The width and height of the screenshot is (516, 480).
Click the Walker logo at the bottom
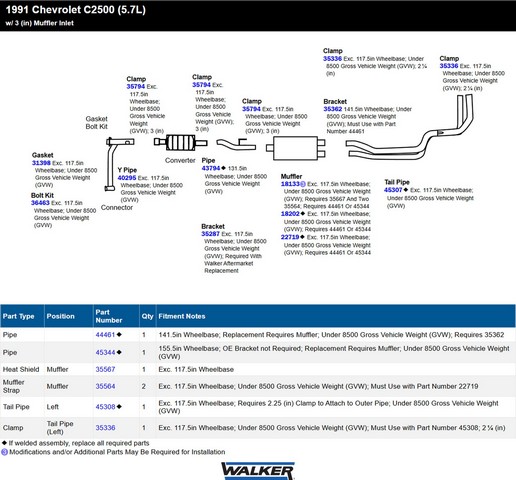point(258,471)
